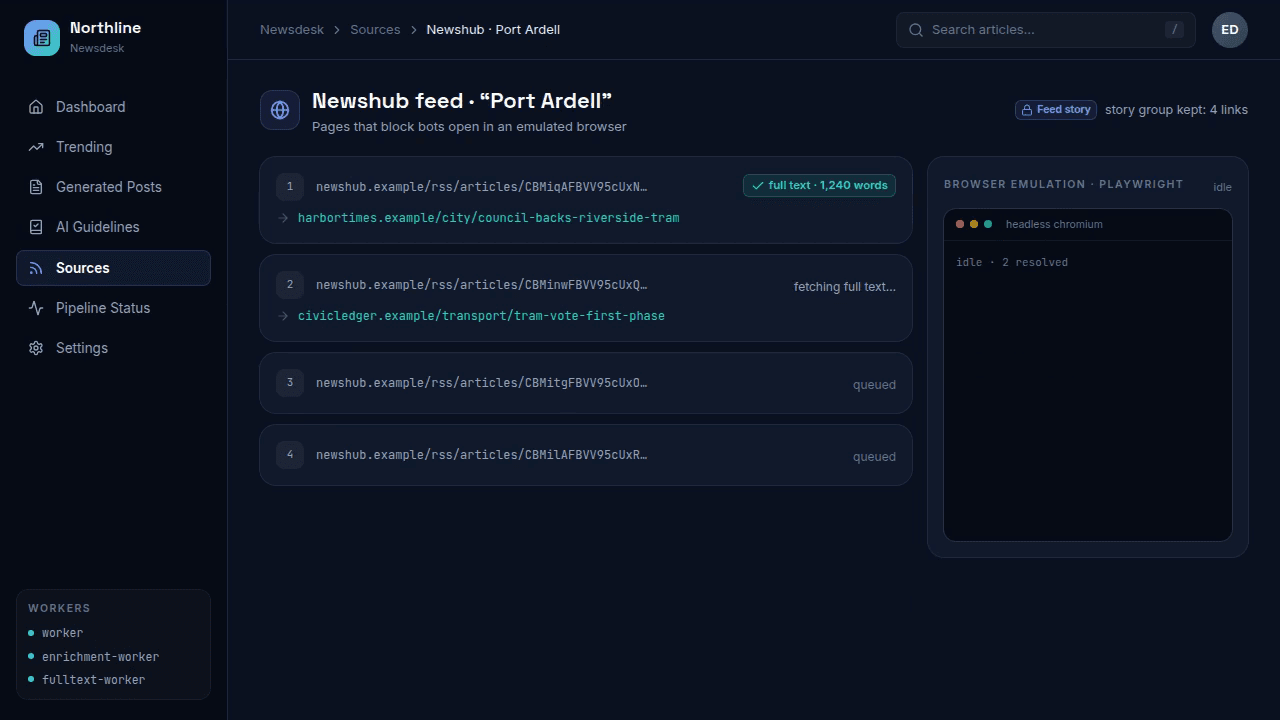Click row number 1 badge
The width and height of the screenshot is (1280, 720).
pos(290,186)
